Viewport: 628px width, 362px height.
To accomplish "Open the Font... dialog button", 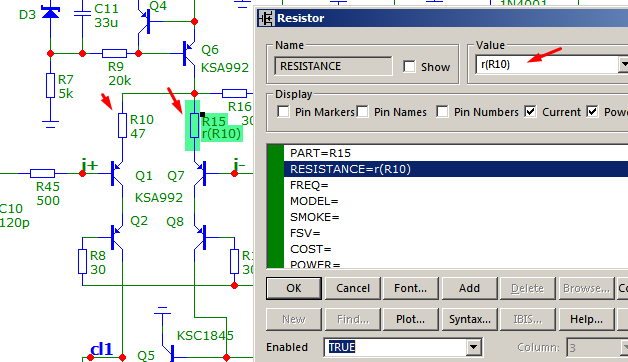I will coord(411,288).
